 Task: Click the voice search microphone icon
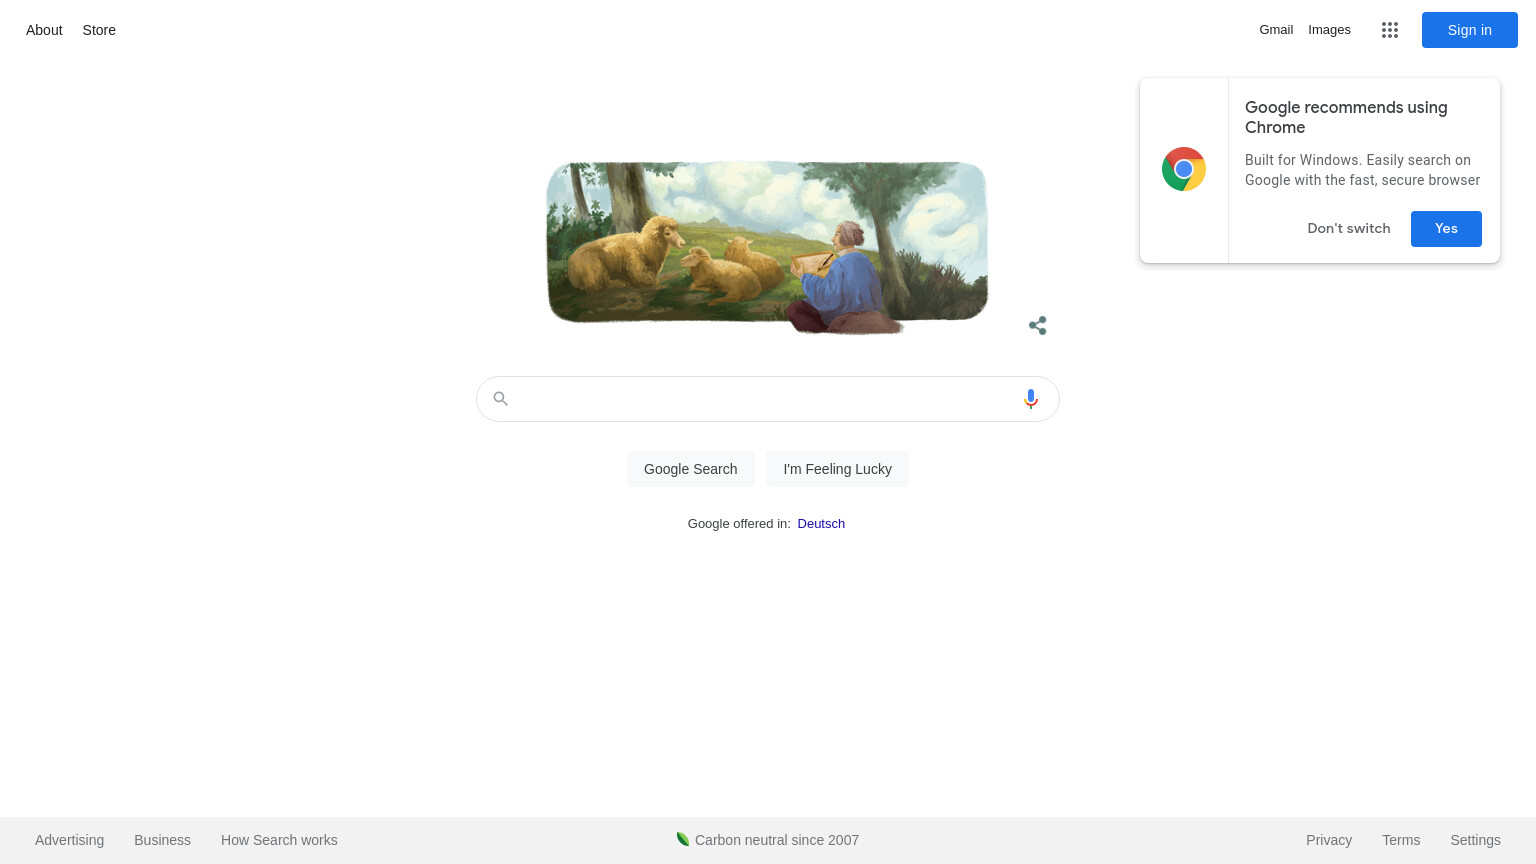coord(1031,399)
